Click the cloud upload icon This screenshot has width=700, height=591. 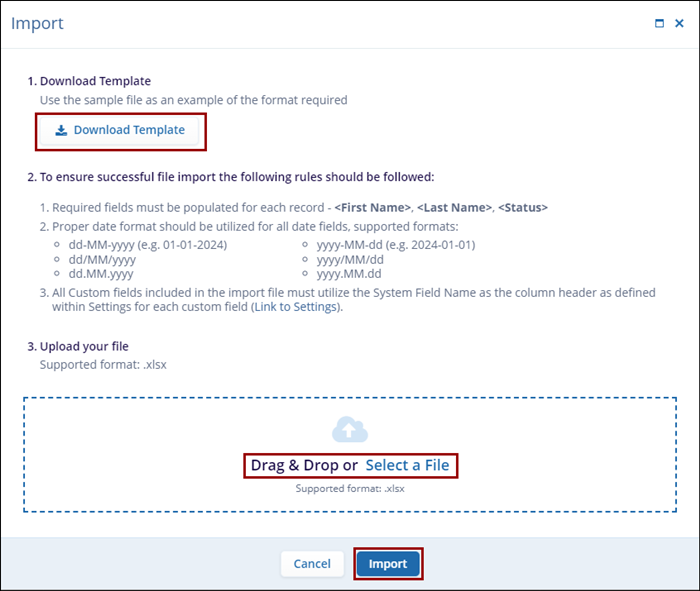tap(349, 430)
